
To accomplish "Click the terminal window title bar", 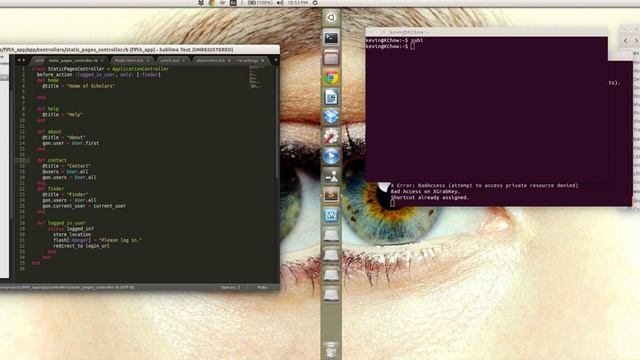I will coord(487,32).
